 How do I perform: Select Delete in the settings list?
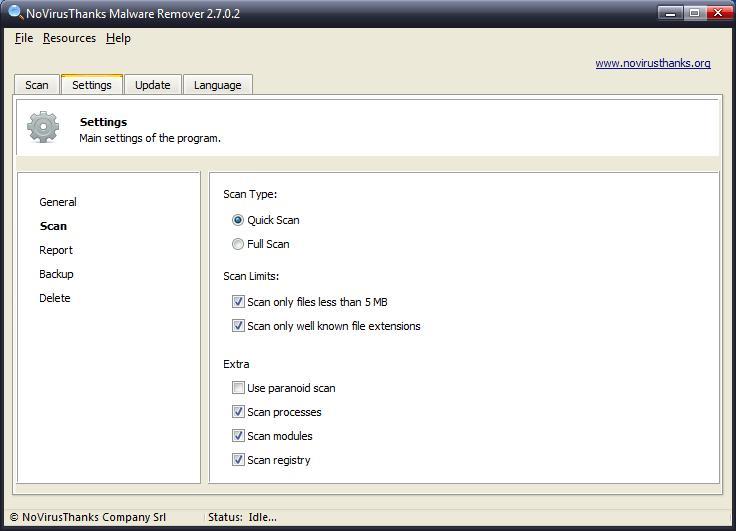[x=54, y=298]
